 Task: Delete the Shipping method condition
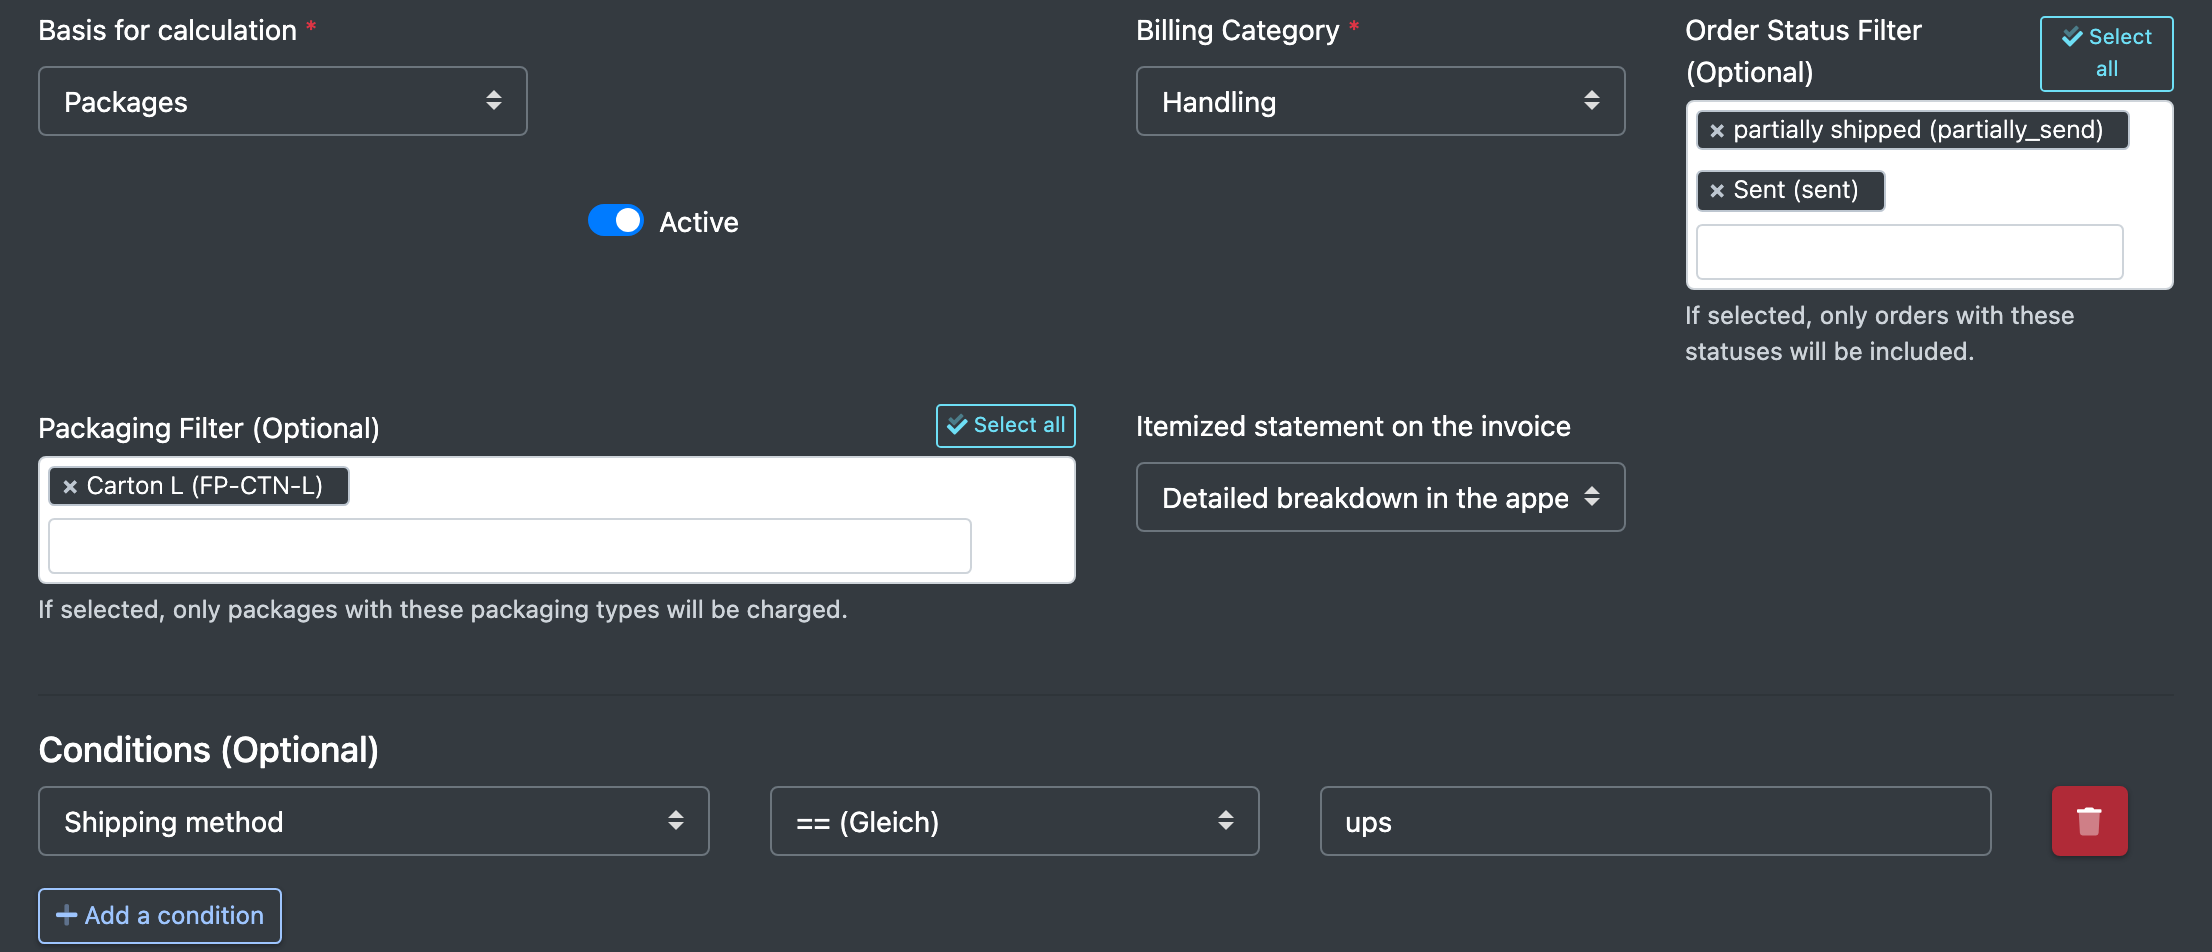point(2089,821)
